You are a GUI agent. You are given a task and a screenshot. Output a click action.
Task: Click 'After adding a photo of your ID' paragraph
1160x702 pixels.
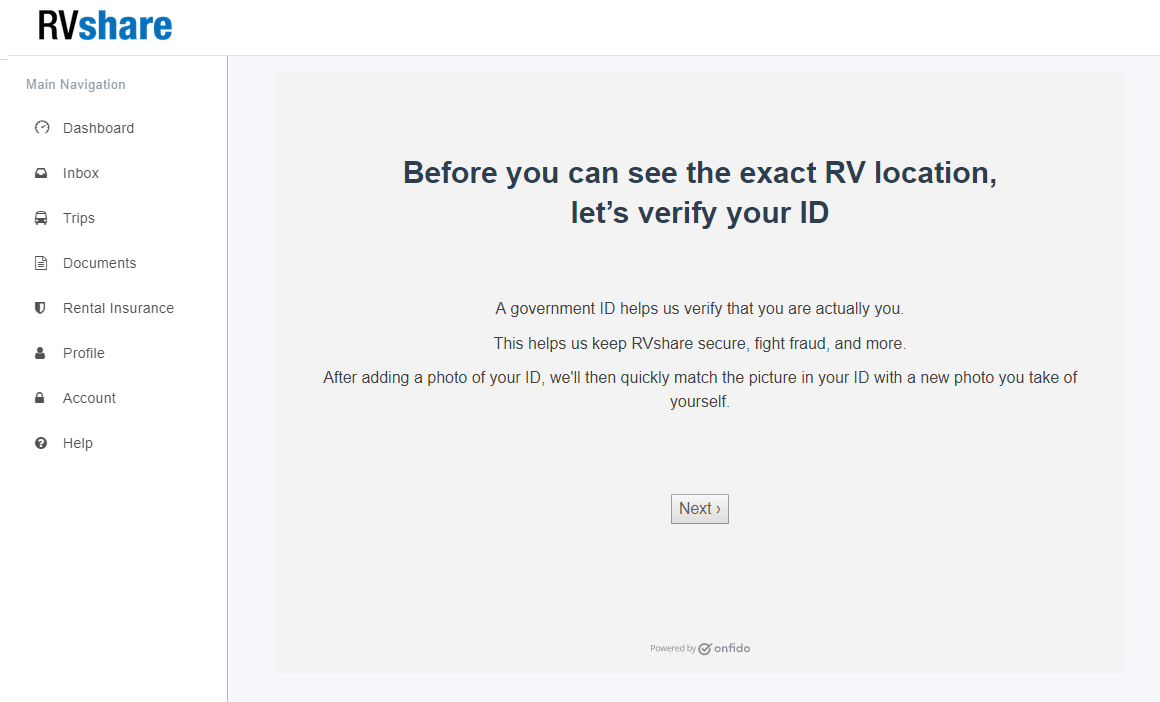(x=700, y=389)
